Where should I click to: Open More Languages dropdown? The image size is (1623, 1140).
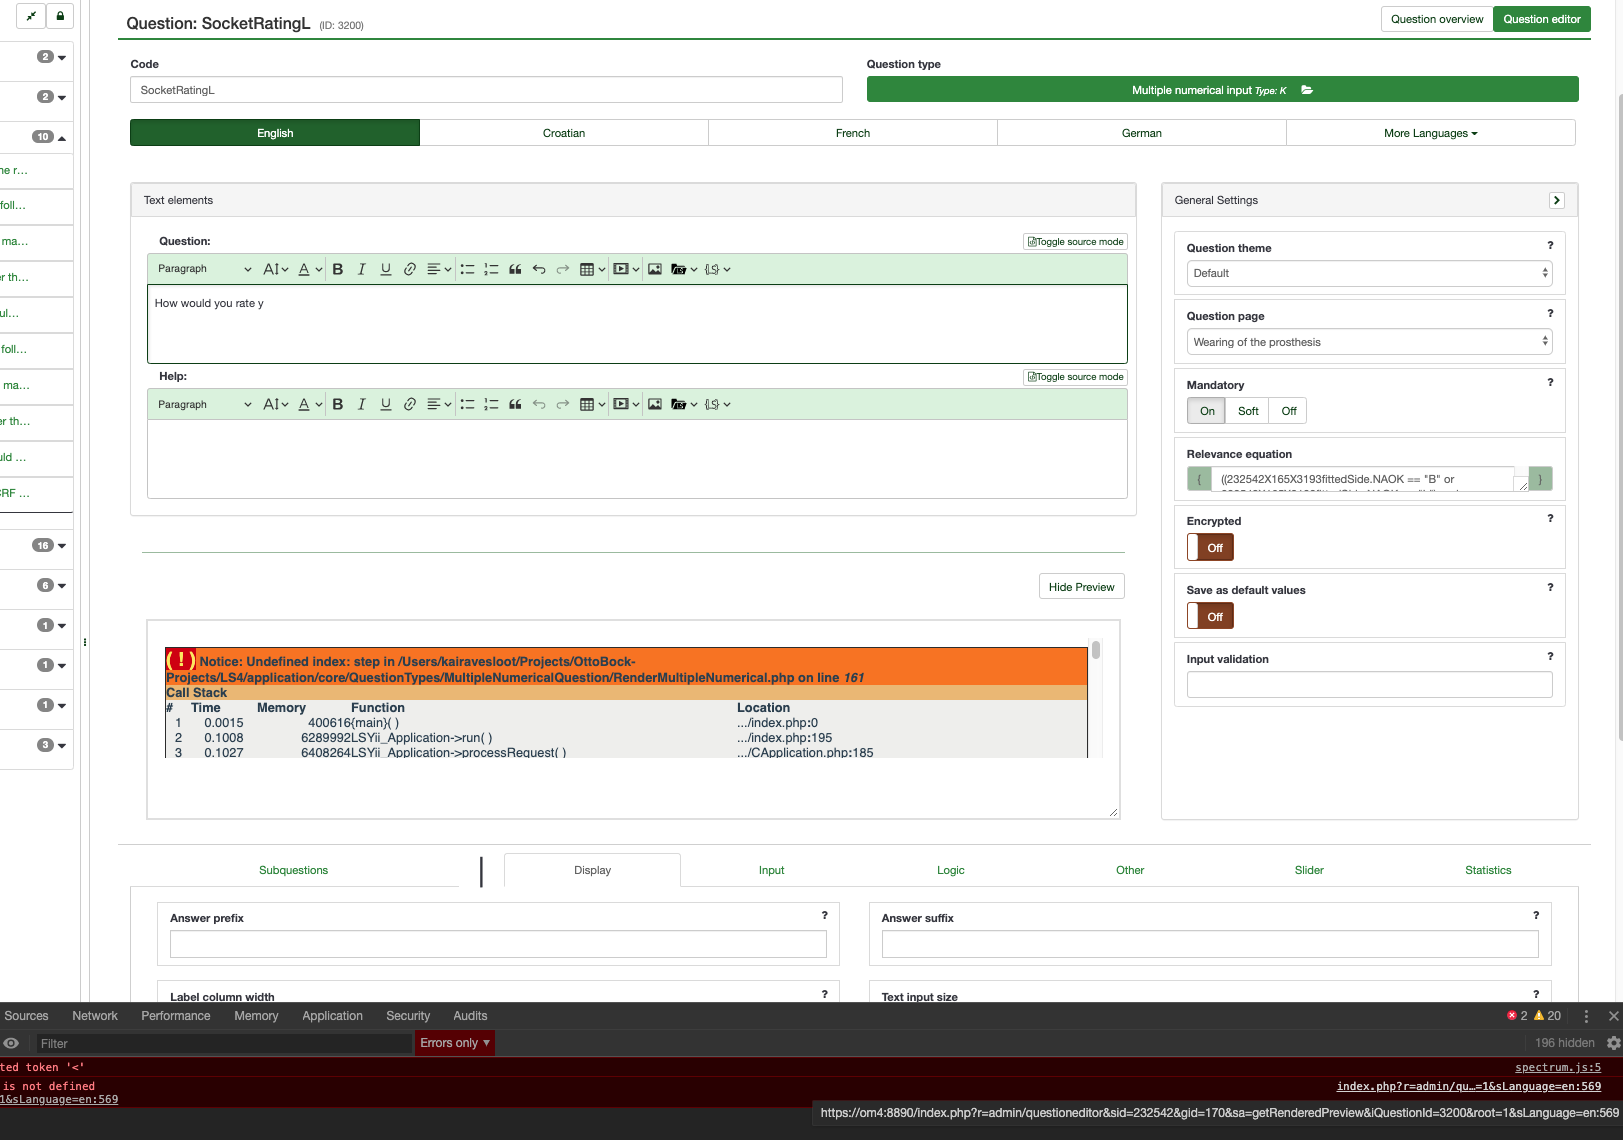pos(1430,133)
